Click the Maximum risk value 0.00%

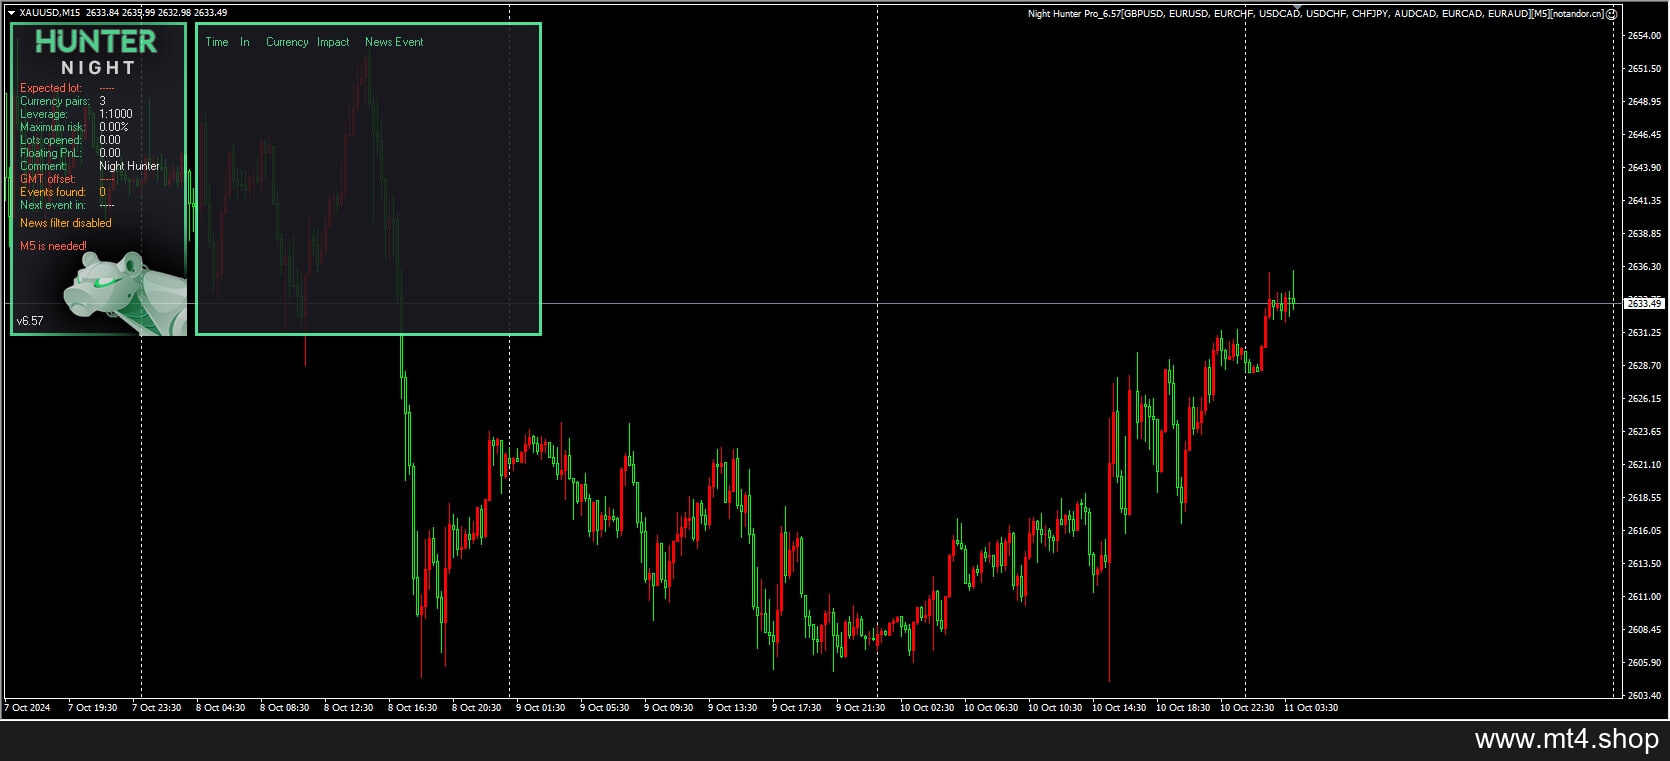point(114,127)
